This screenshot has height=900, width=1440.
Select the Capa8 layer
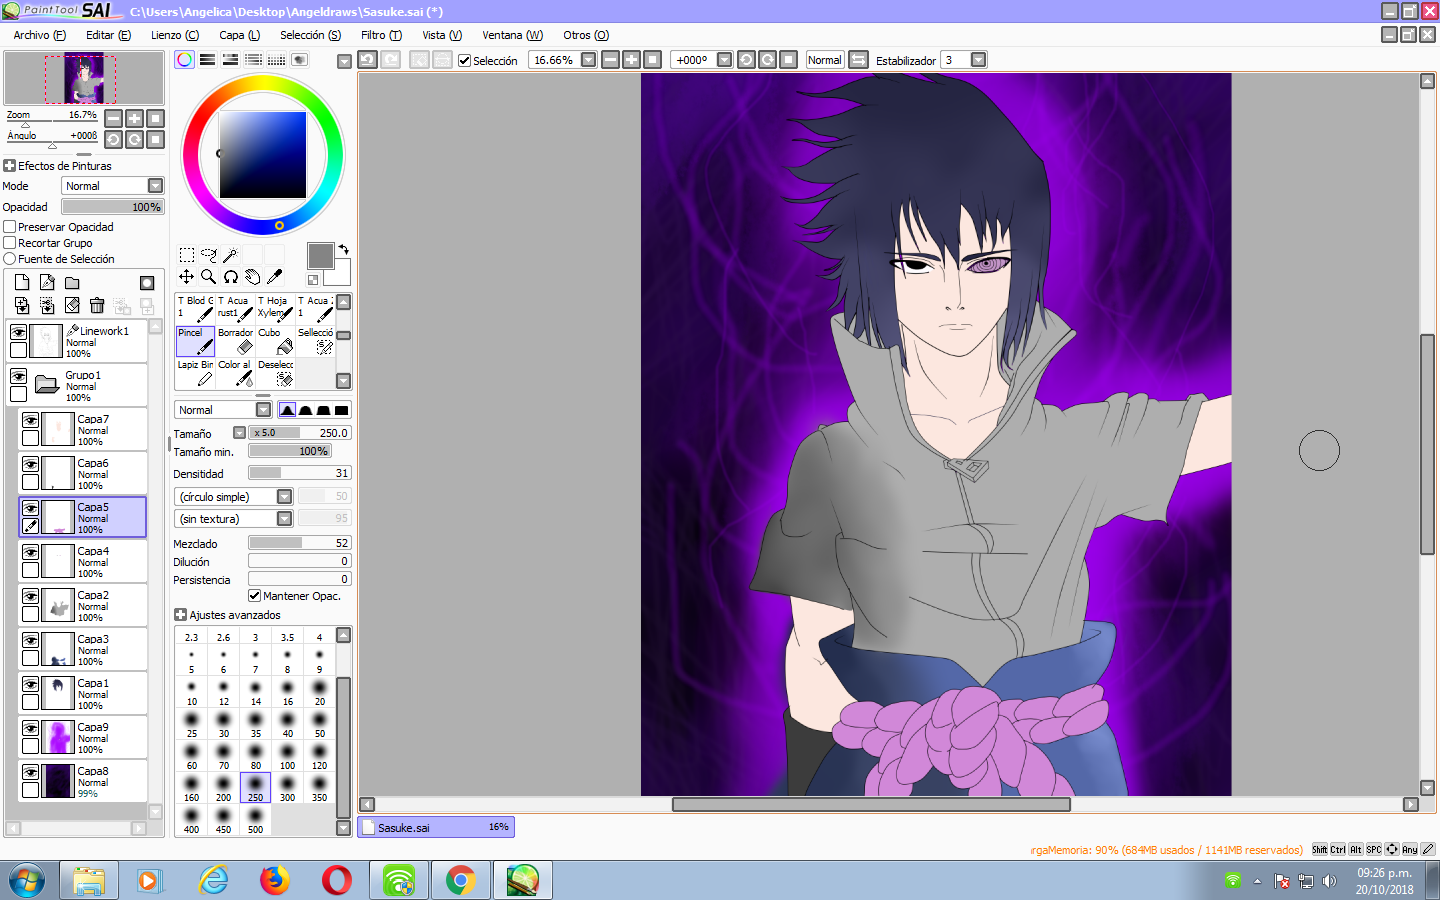point(83,781)
